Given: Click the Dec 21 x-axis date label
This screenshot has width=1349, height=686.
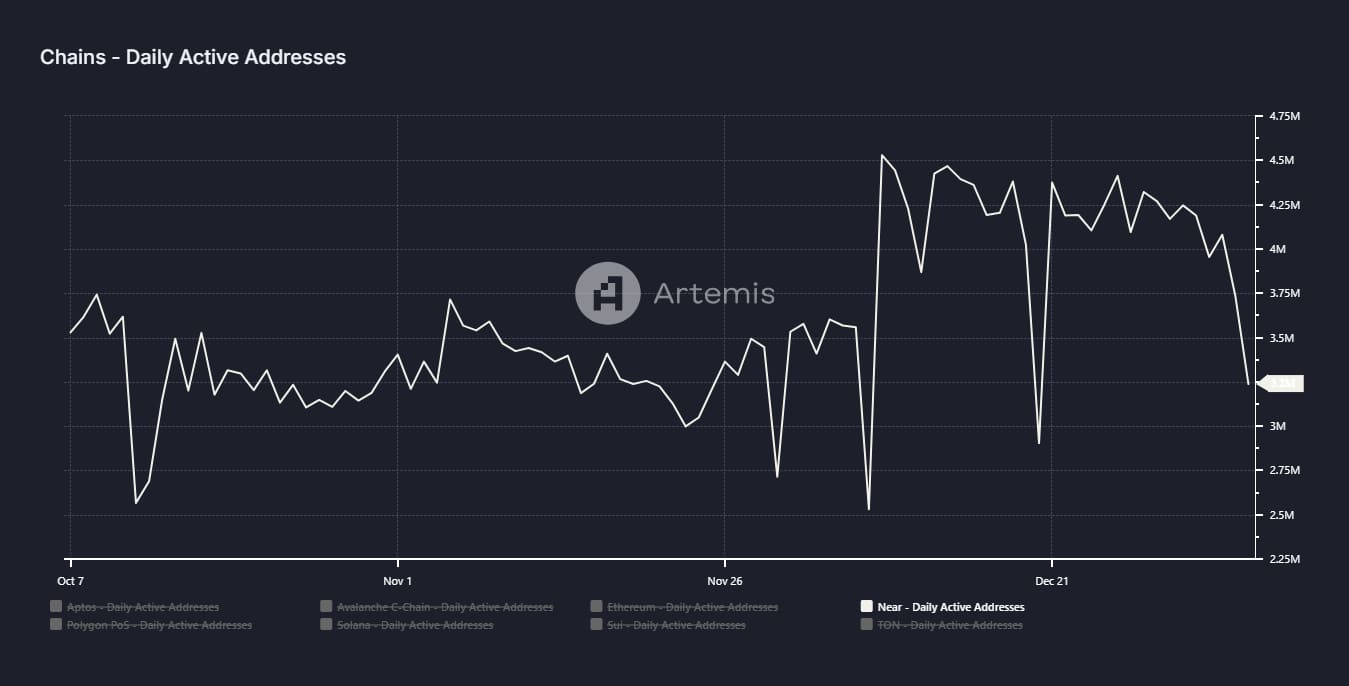Looking at the screenshot, I should pyautogui.click(x=1052, y=580).
